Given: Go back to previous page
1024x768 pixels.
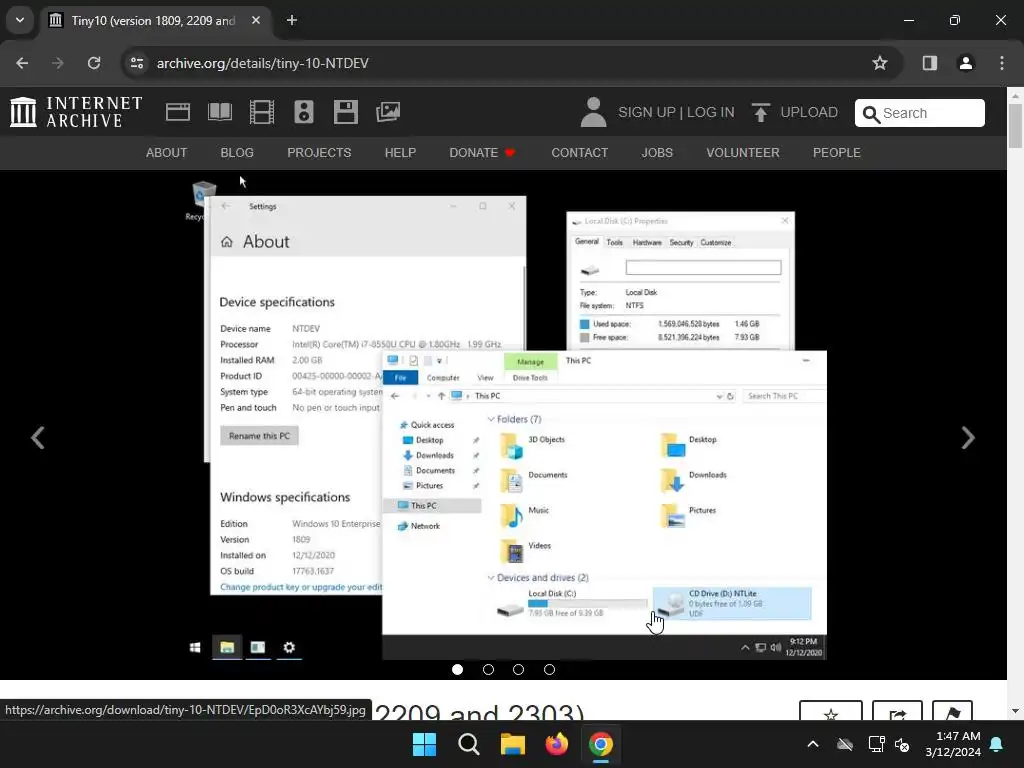Looking at the screenshot, I should 22,63.
